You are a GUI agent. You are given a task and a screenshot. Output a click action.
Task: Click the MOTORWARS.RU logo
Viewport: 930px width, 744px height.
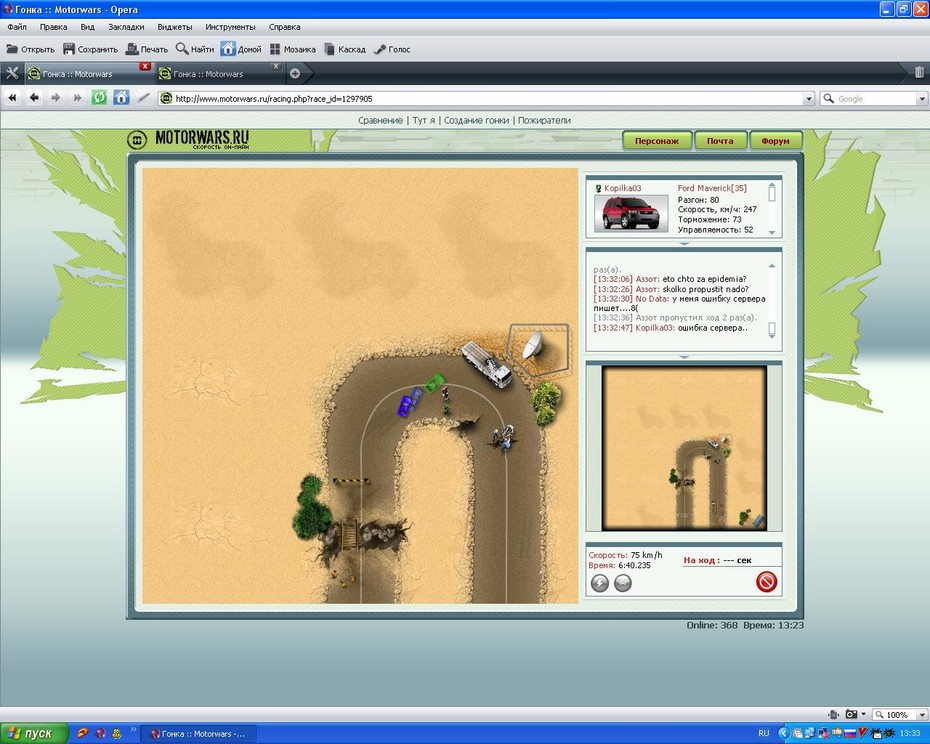(189, 139)
